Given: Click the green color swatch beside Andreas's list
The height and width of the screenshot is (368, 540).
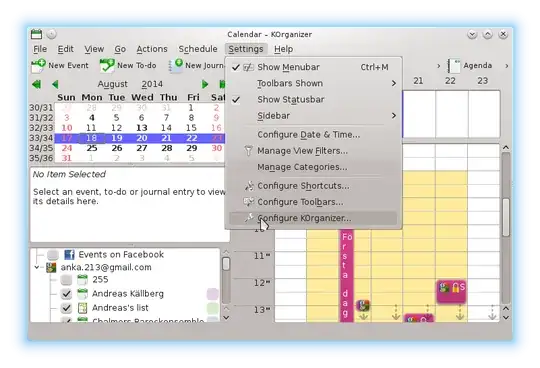Looking at the screenshot, I should (212, 308).
